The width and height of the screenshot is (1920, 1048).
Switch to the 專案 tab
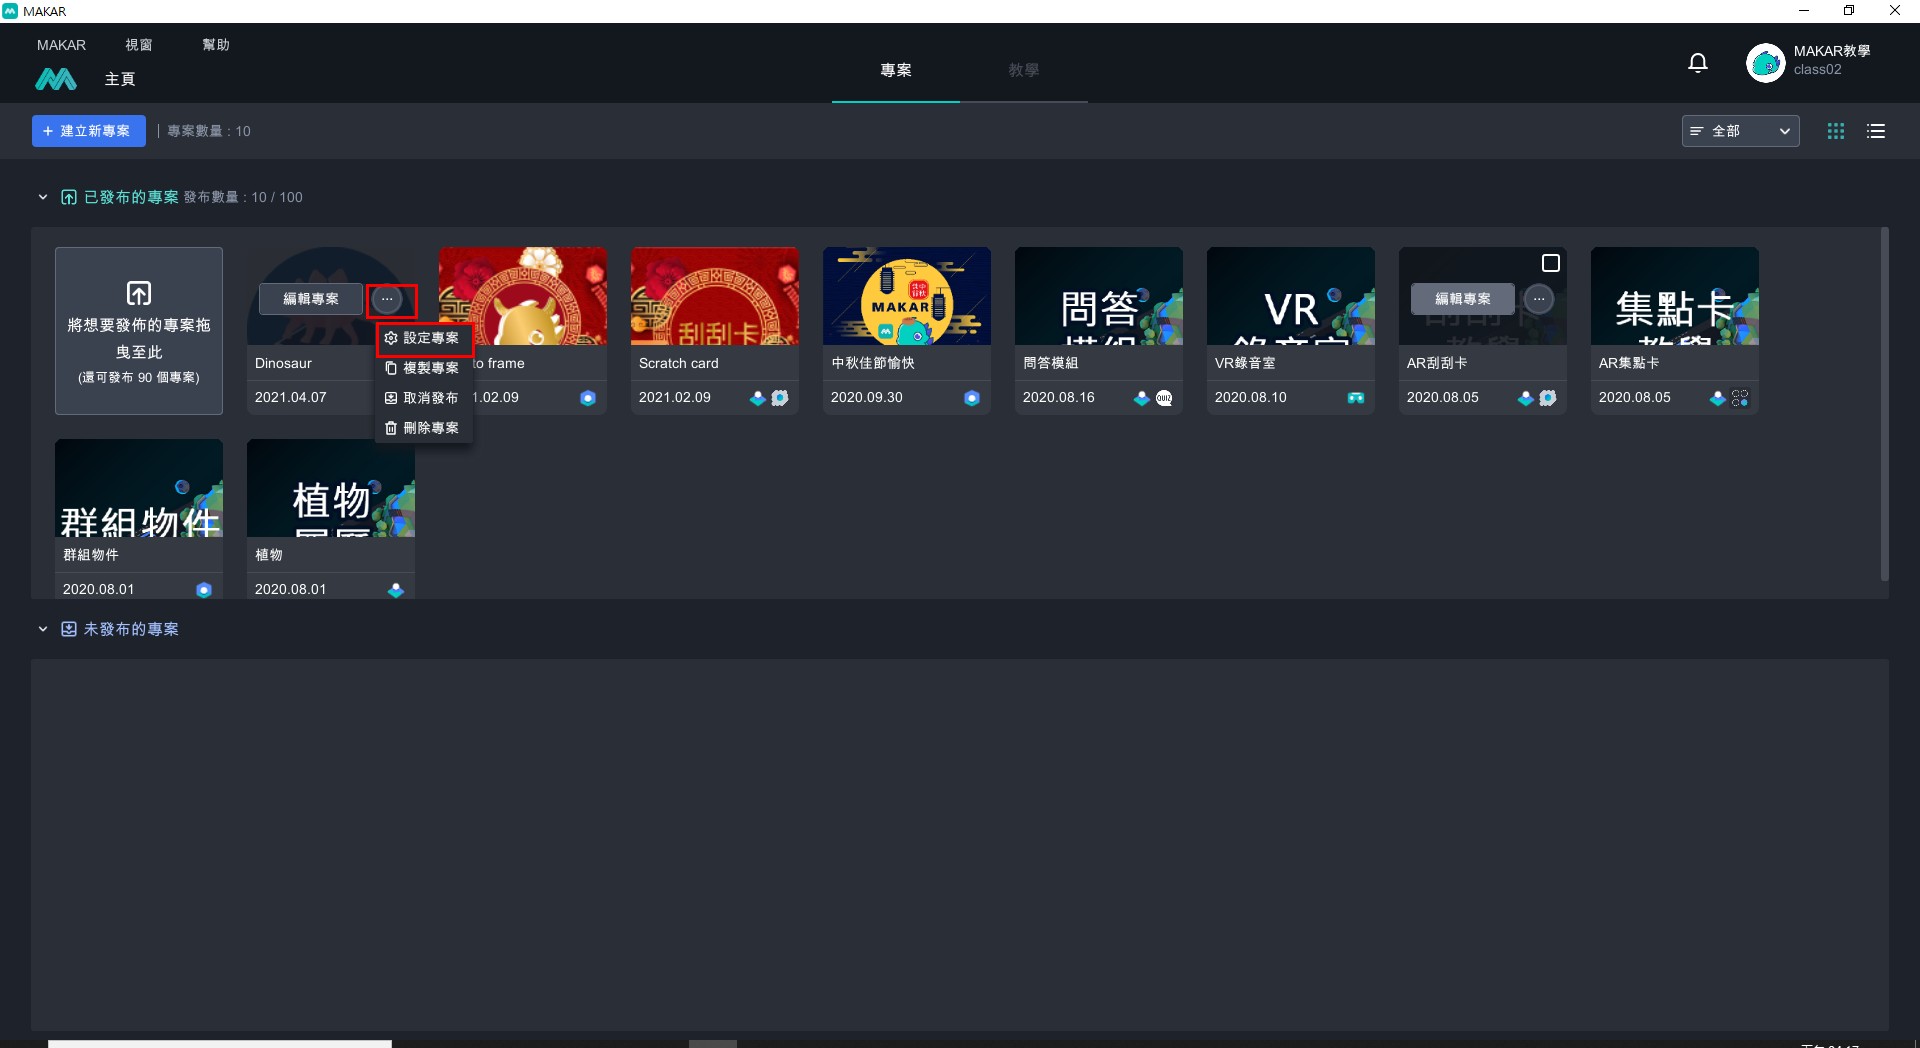tap(896, 70)
